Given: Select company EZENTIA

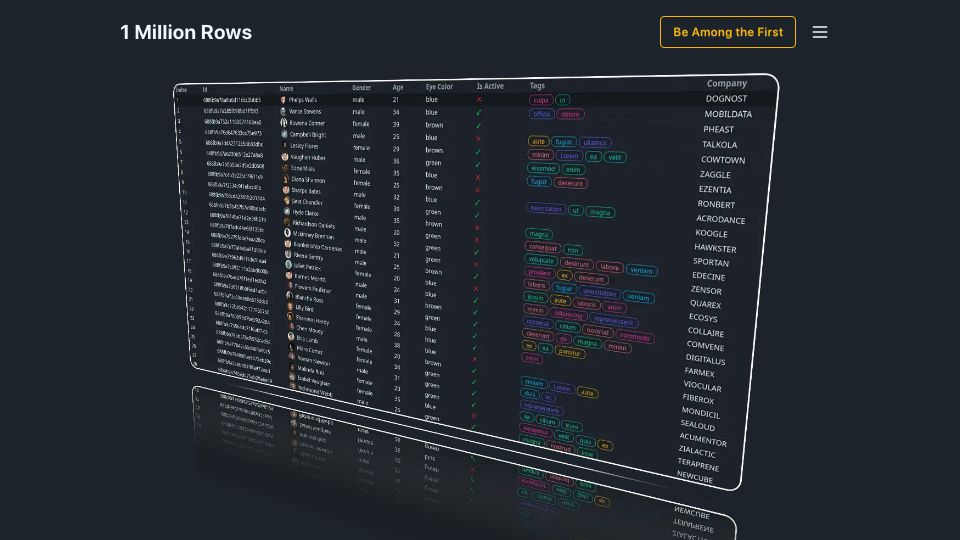Looking at the screenshot, I should [715, 190].
